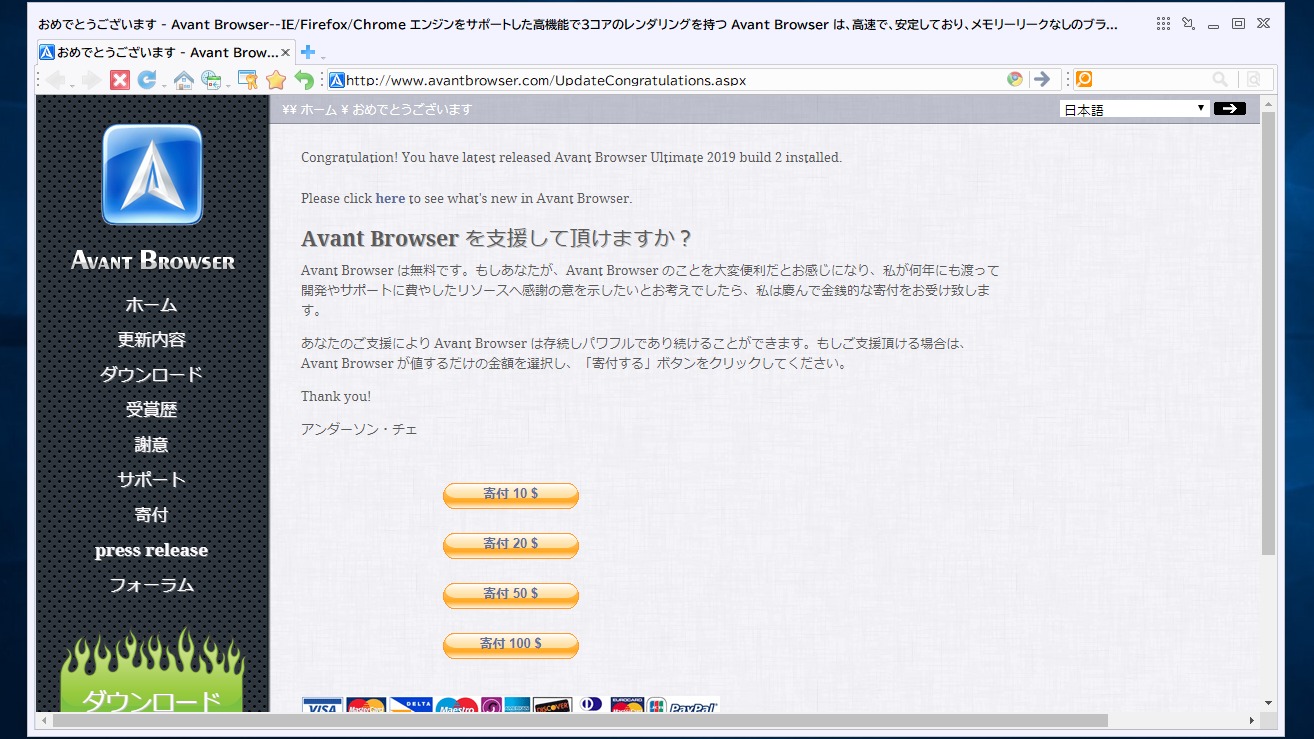Open the History button dropdown arrow

coord(228,85)
